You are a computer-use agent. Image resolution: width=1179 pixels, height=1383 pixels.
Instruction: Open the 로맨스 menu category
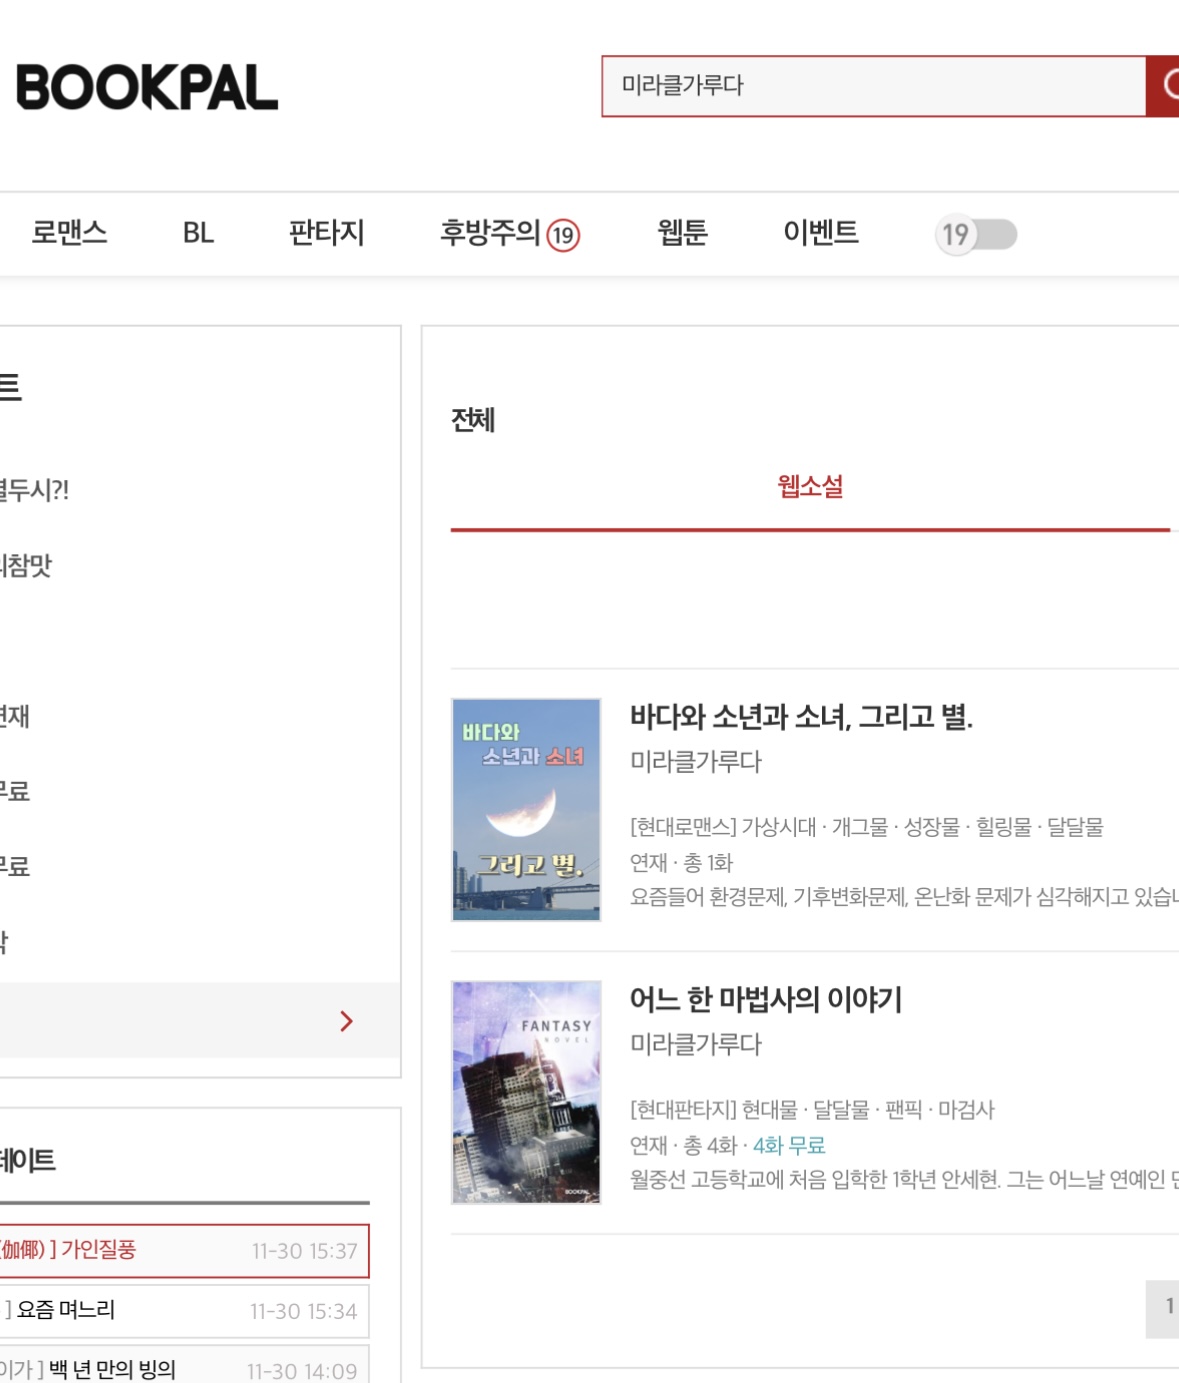coord(69,233)
